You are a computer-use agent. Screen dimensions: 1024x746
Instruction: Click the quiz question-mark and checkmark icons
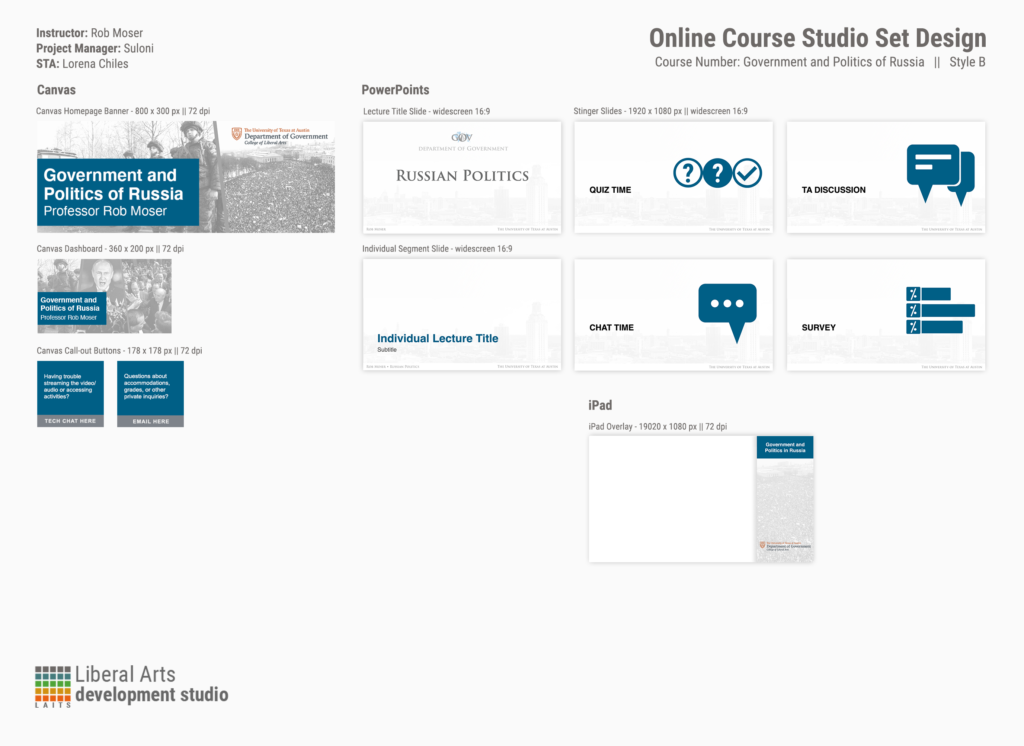[x=718, y=173]
